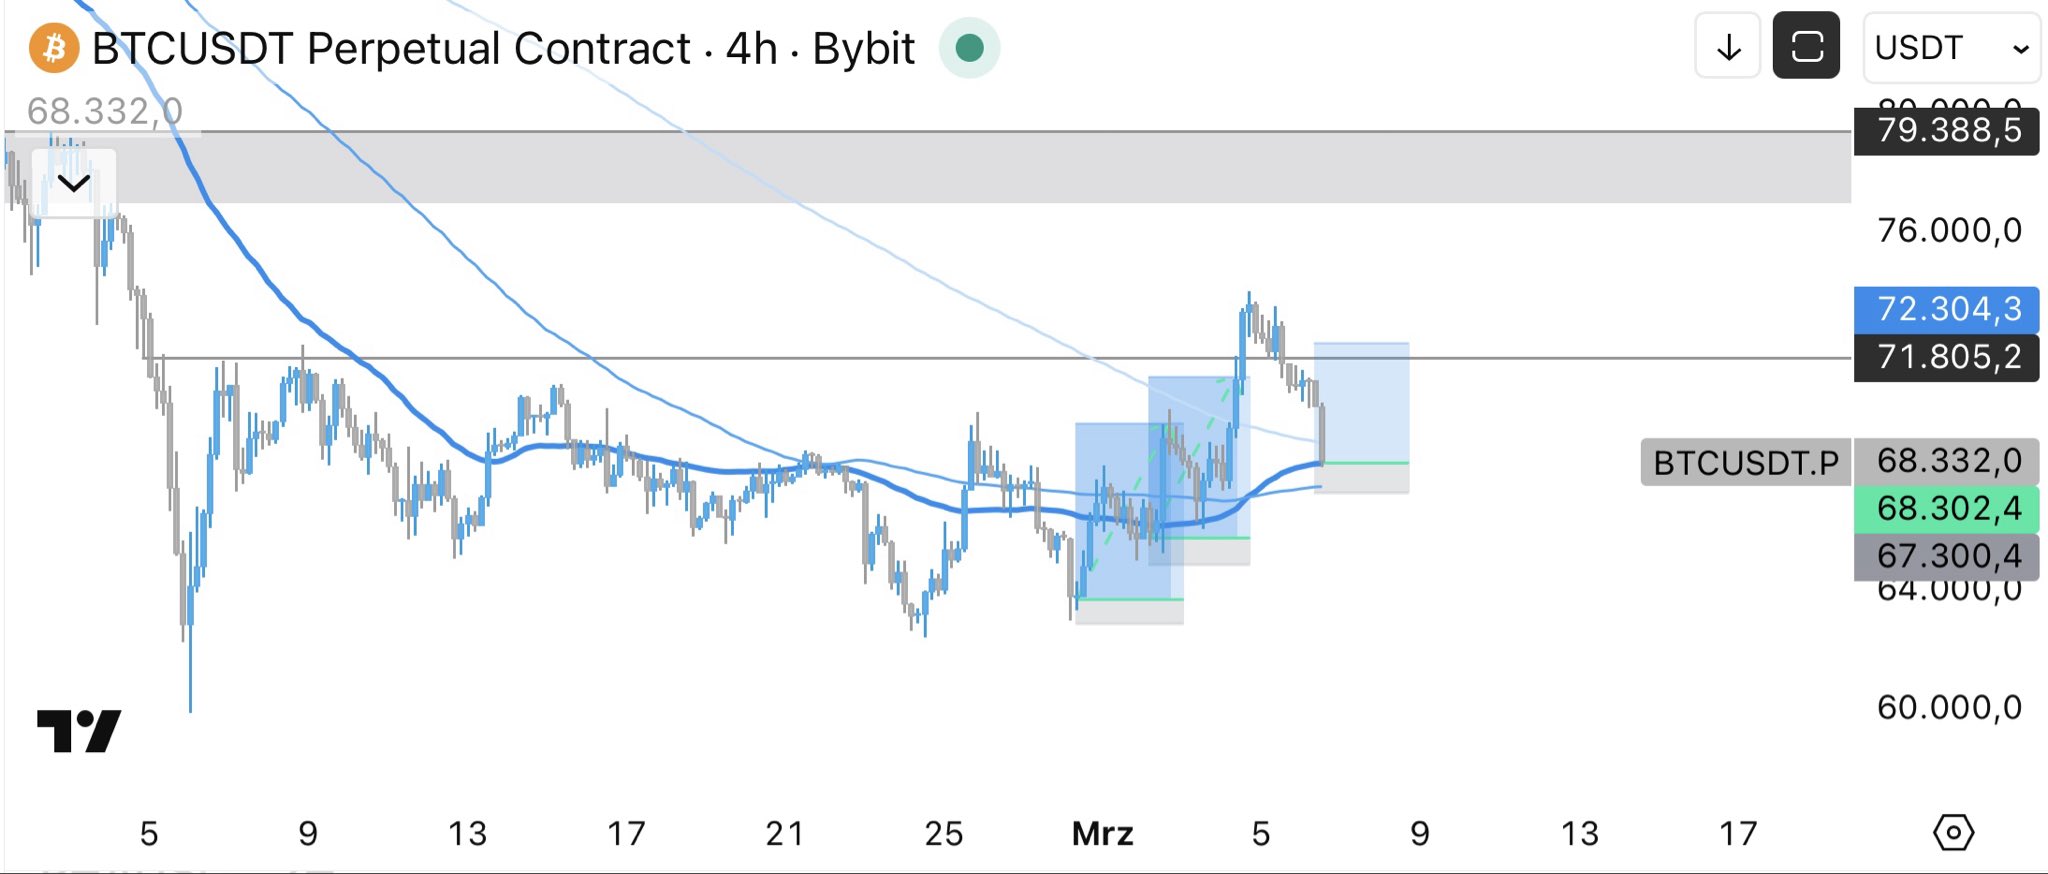This screenshot has width=2048, height=874.
Task: Open chart settings hexagon icon
Action: click(x=1953, y=832)
